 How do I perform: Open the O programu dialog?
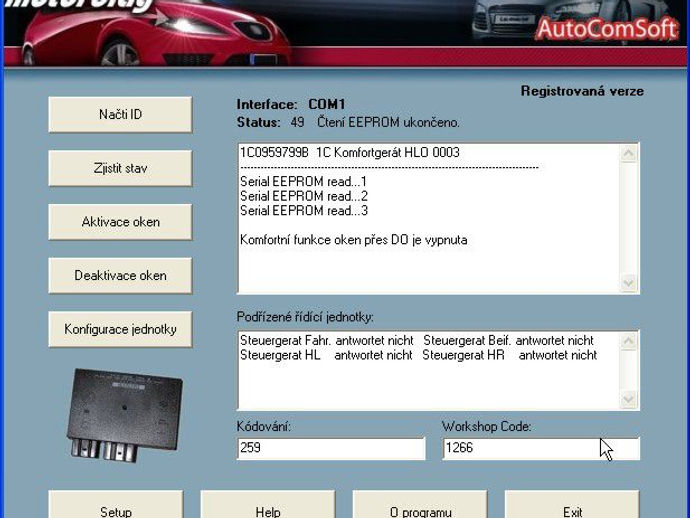420,505
